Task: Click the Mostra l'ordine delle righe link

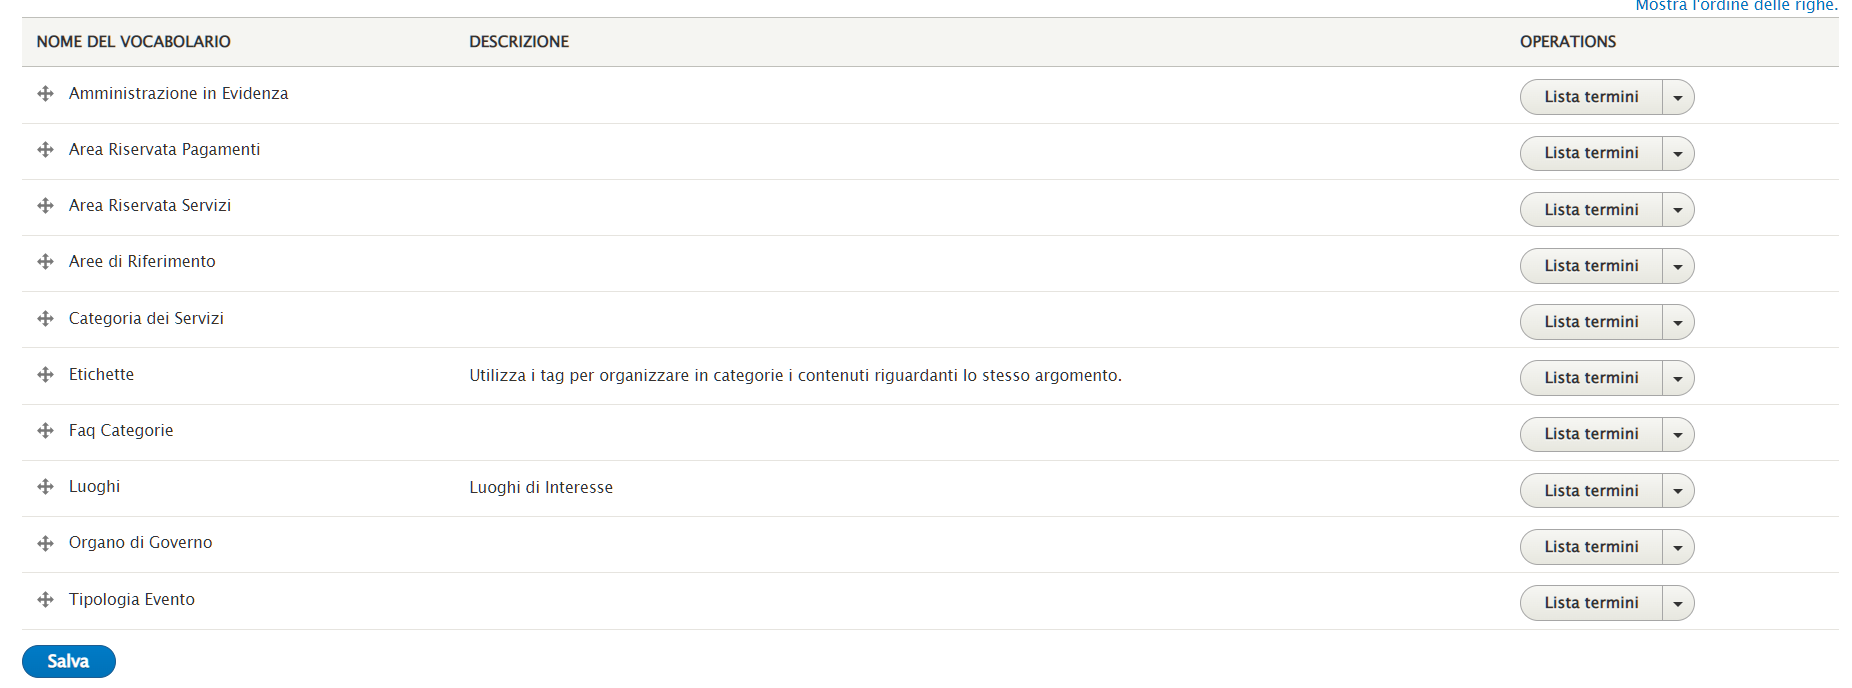Action: [1736, 6]
